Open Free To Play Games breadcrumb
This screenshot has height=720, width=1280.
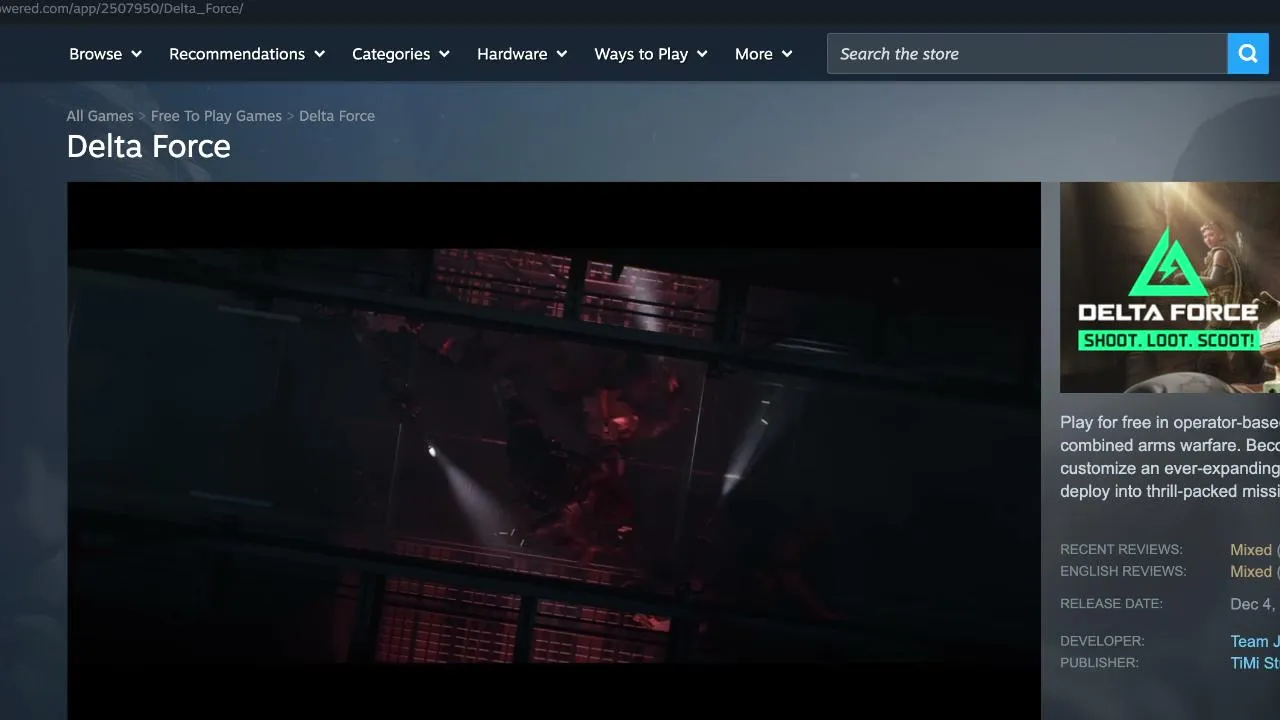[x=216, y=116]
